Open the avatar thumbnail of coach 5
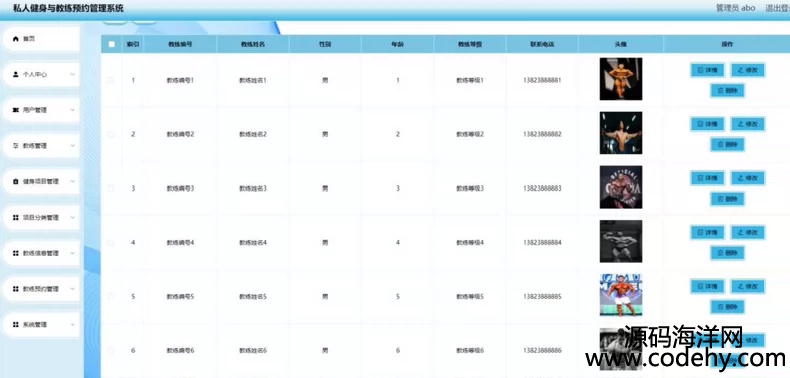The height and width of the screenshot is (378, 790). (x=621, y=295)
